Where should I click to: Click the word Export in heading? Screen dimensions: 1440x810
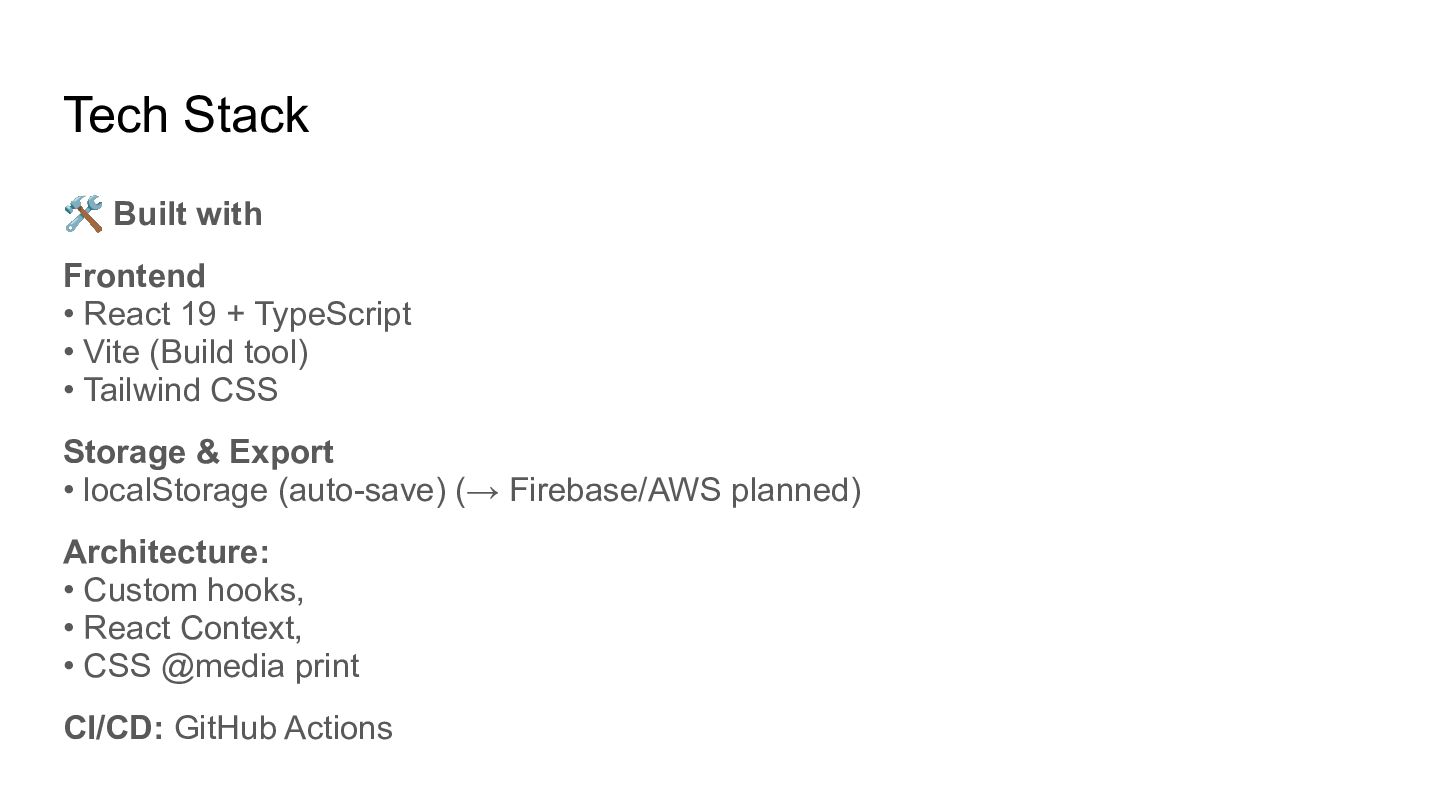pyautogui.click(x=281, y=452)
